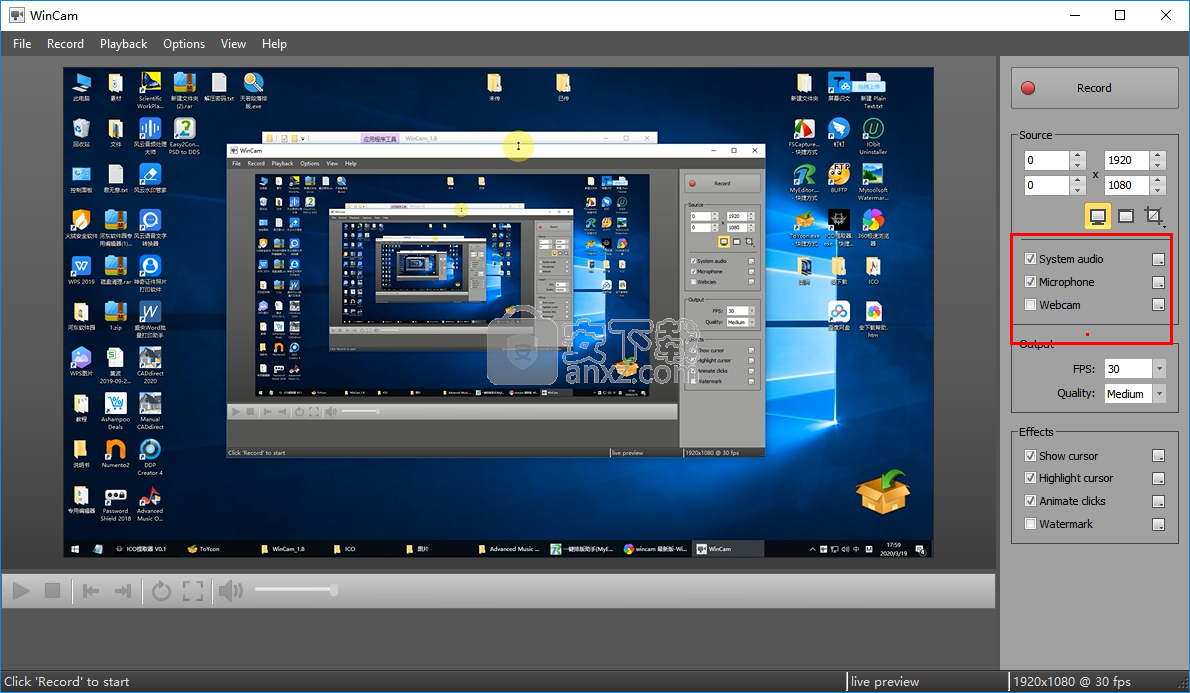The width and height of the screenshot is (1190, 693).
Task: Jump to the end of the recording
Action: click(122, 591)
